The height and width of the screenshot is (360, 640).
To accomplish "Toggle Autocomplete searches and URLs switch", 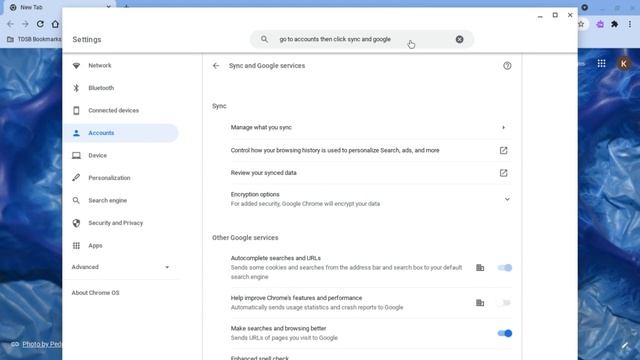I will pos(504,268).
